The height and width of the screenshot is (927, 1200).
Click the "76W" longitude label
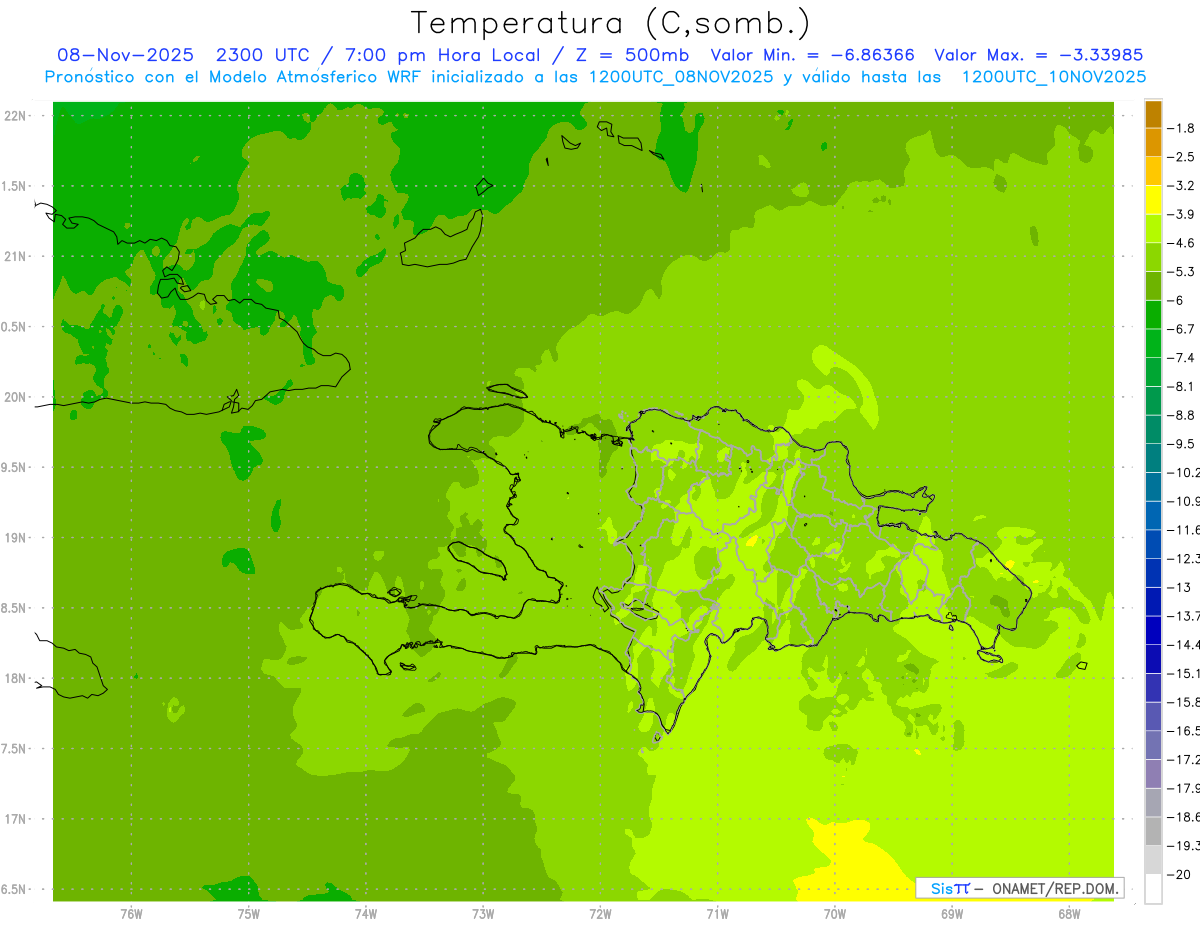coord(131,913)
